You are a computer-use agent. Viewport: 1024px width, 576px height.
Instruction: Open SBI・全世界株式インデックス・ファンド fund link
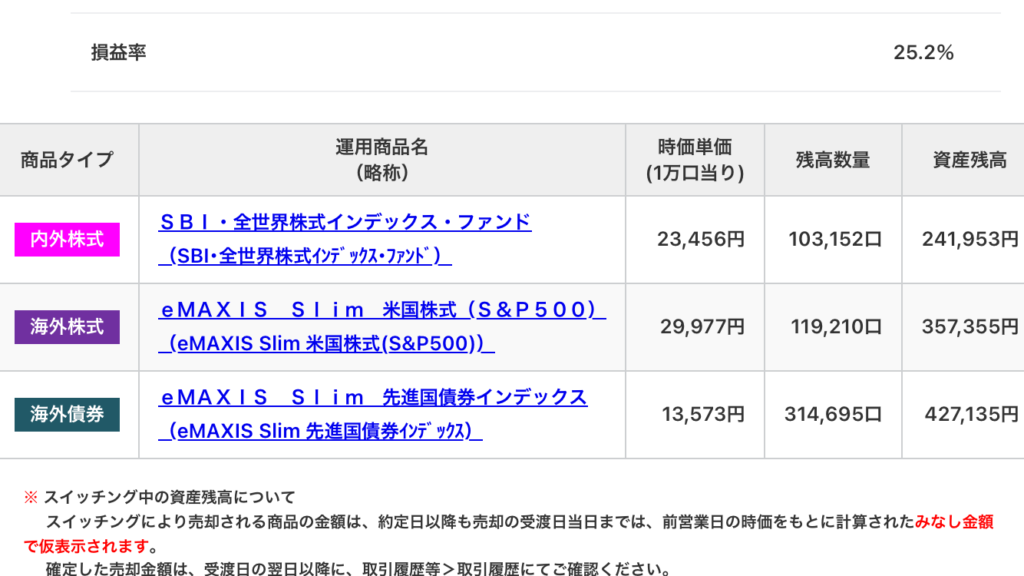(345, 222)
